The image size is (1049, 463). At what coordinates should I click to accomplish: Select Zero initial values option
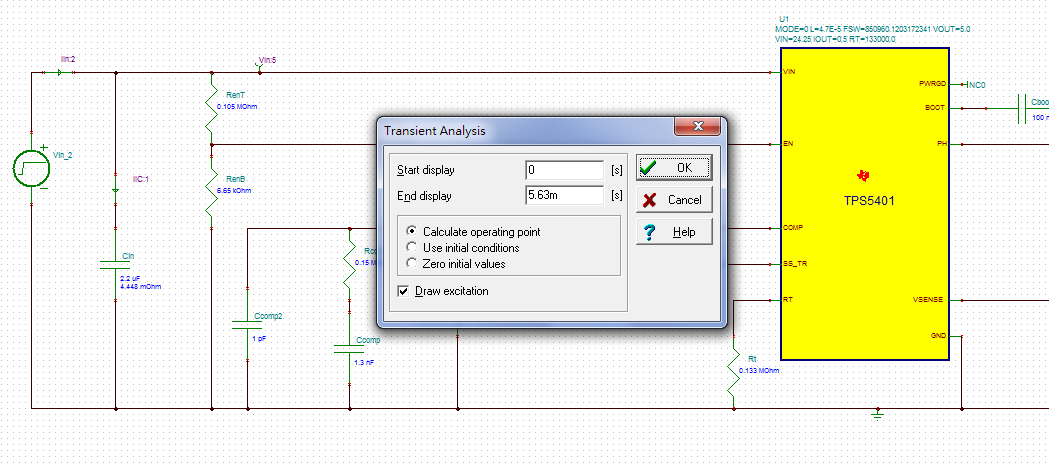(456, 264)
